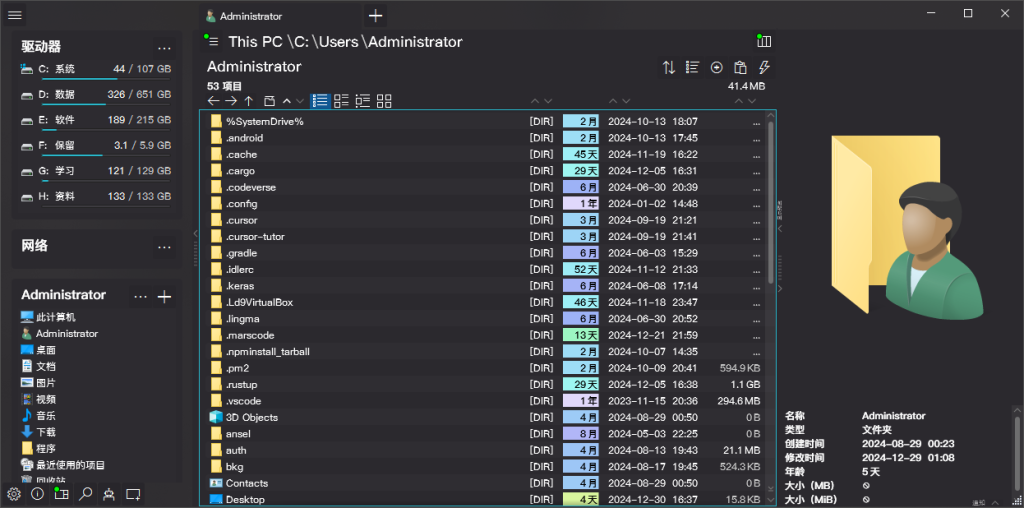Screen dimensions: 1024x508
Task: Open the main hamburger menu at top-left
Action: coord(15,14)
